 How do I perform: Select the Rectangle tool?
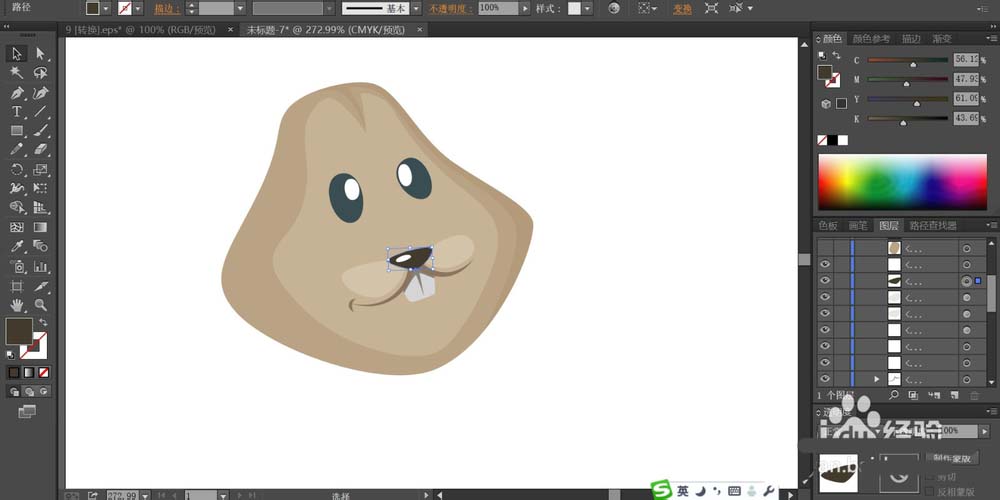pos(17,131)
